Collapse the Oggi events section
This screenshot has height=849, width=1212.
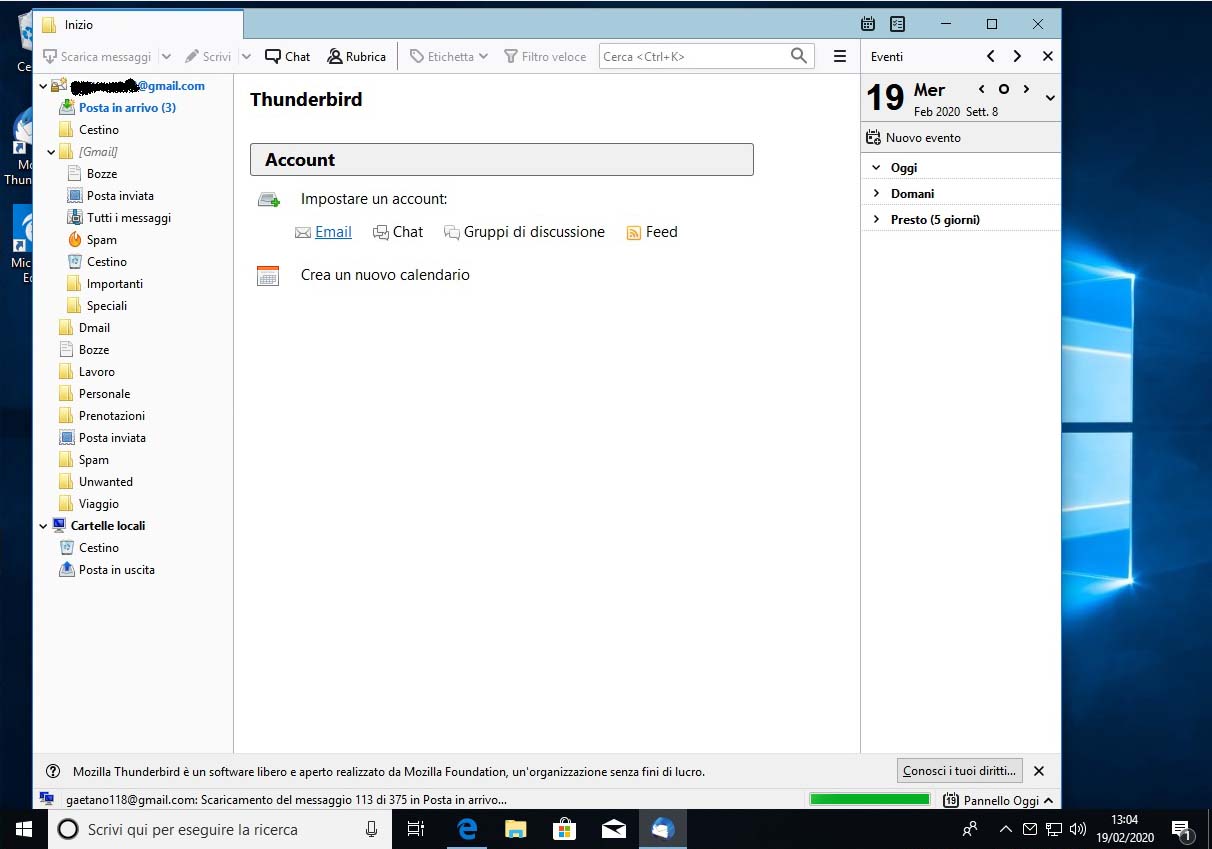coord(876,168)
